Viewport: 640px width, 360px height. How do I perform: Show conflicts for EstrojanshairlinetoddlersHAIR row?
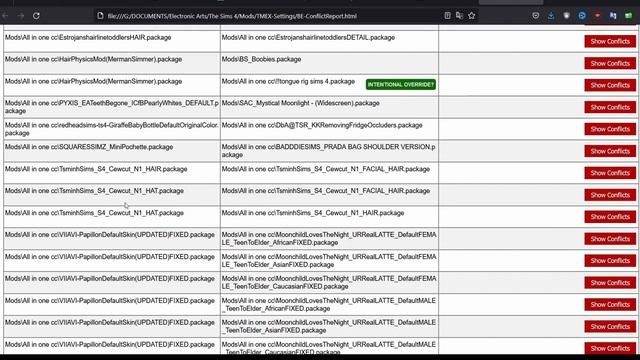click(x=610, y=41)
